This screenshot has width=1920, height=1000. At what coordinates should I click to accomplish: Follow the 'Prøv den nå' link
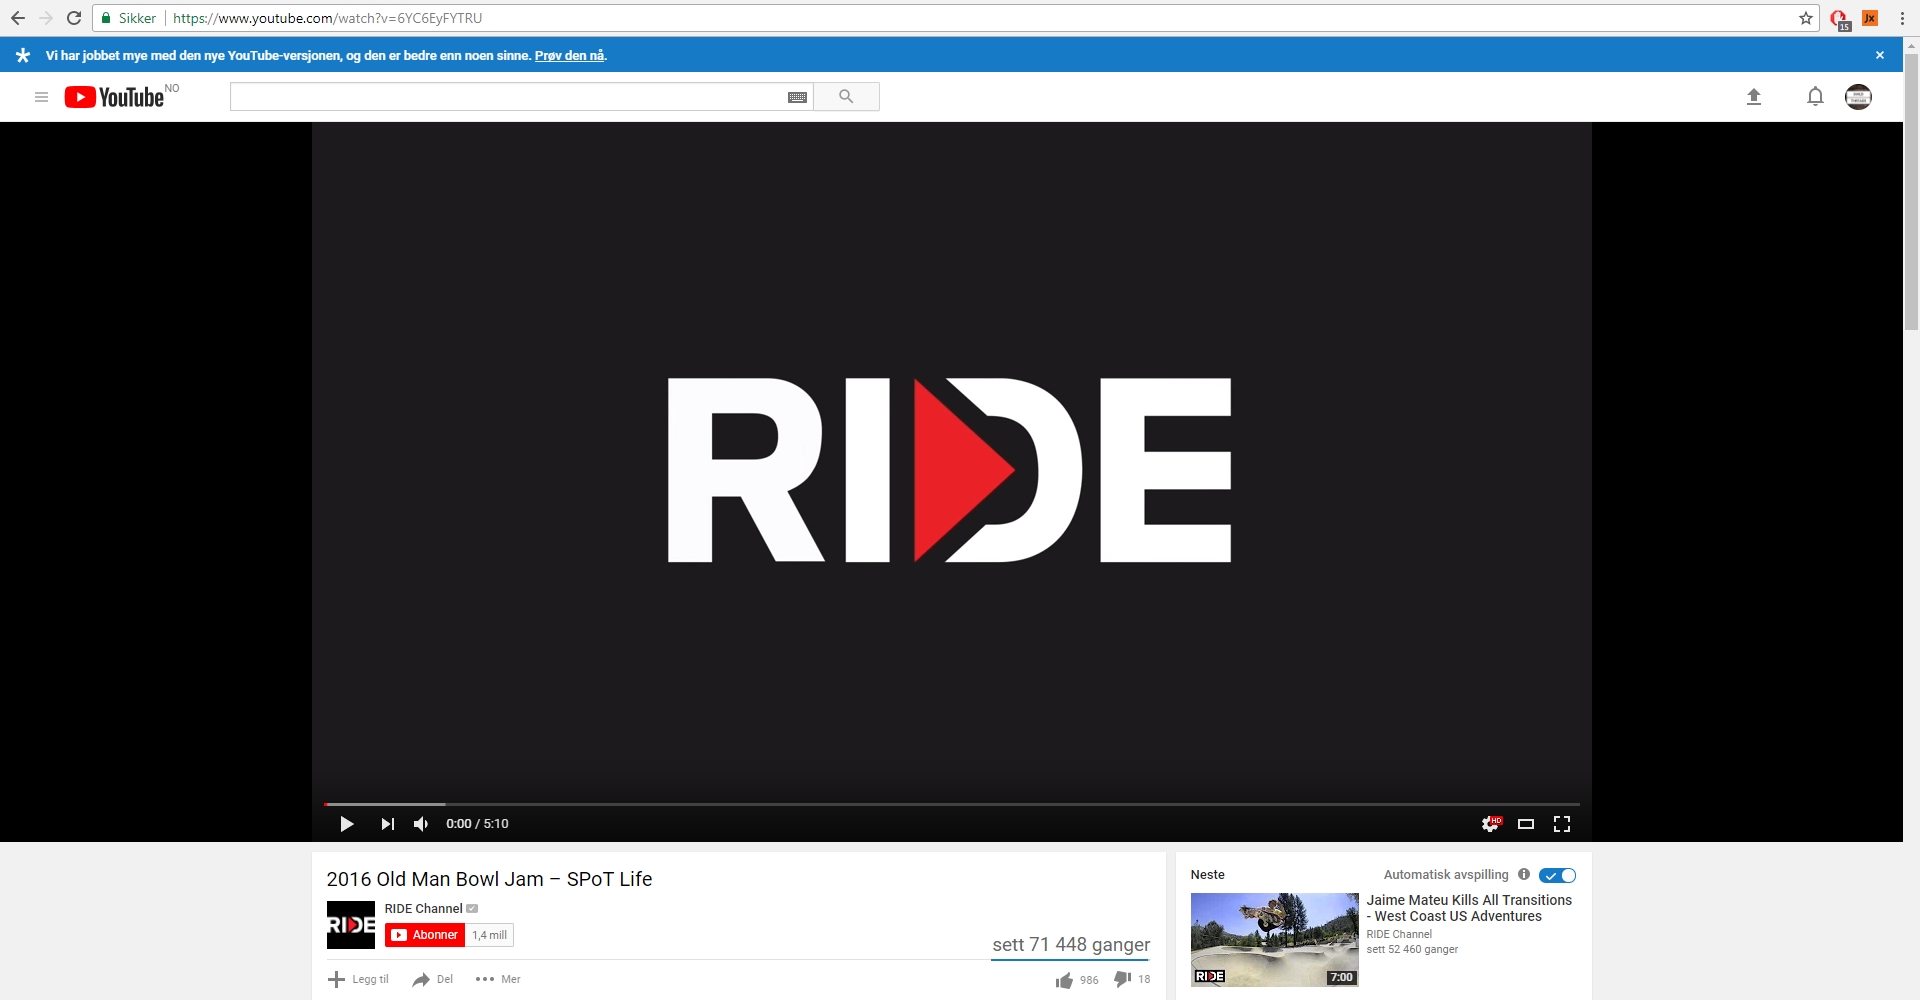coord(569,55)
